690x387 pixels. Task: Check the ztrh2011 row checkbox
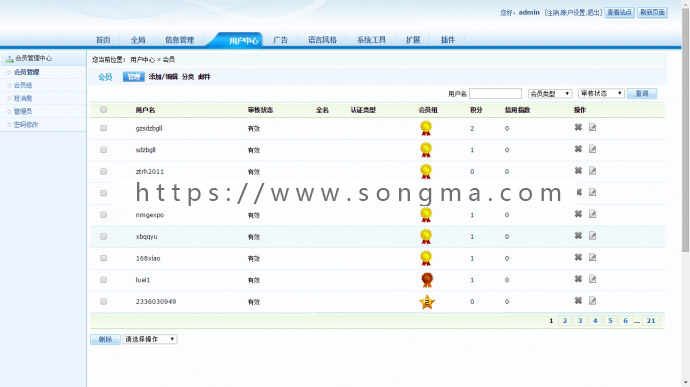[103, 171]
